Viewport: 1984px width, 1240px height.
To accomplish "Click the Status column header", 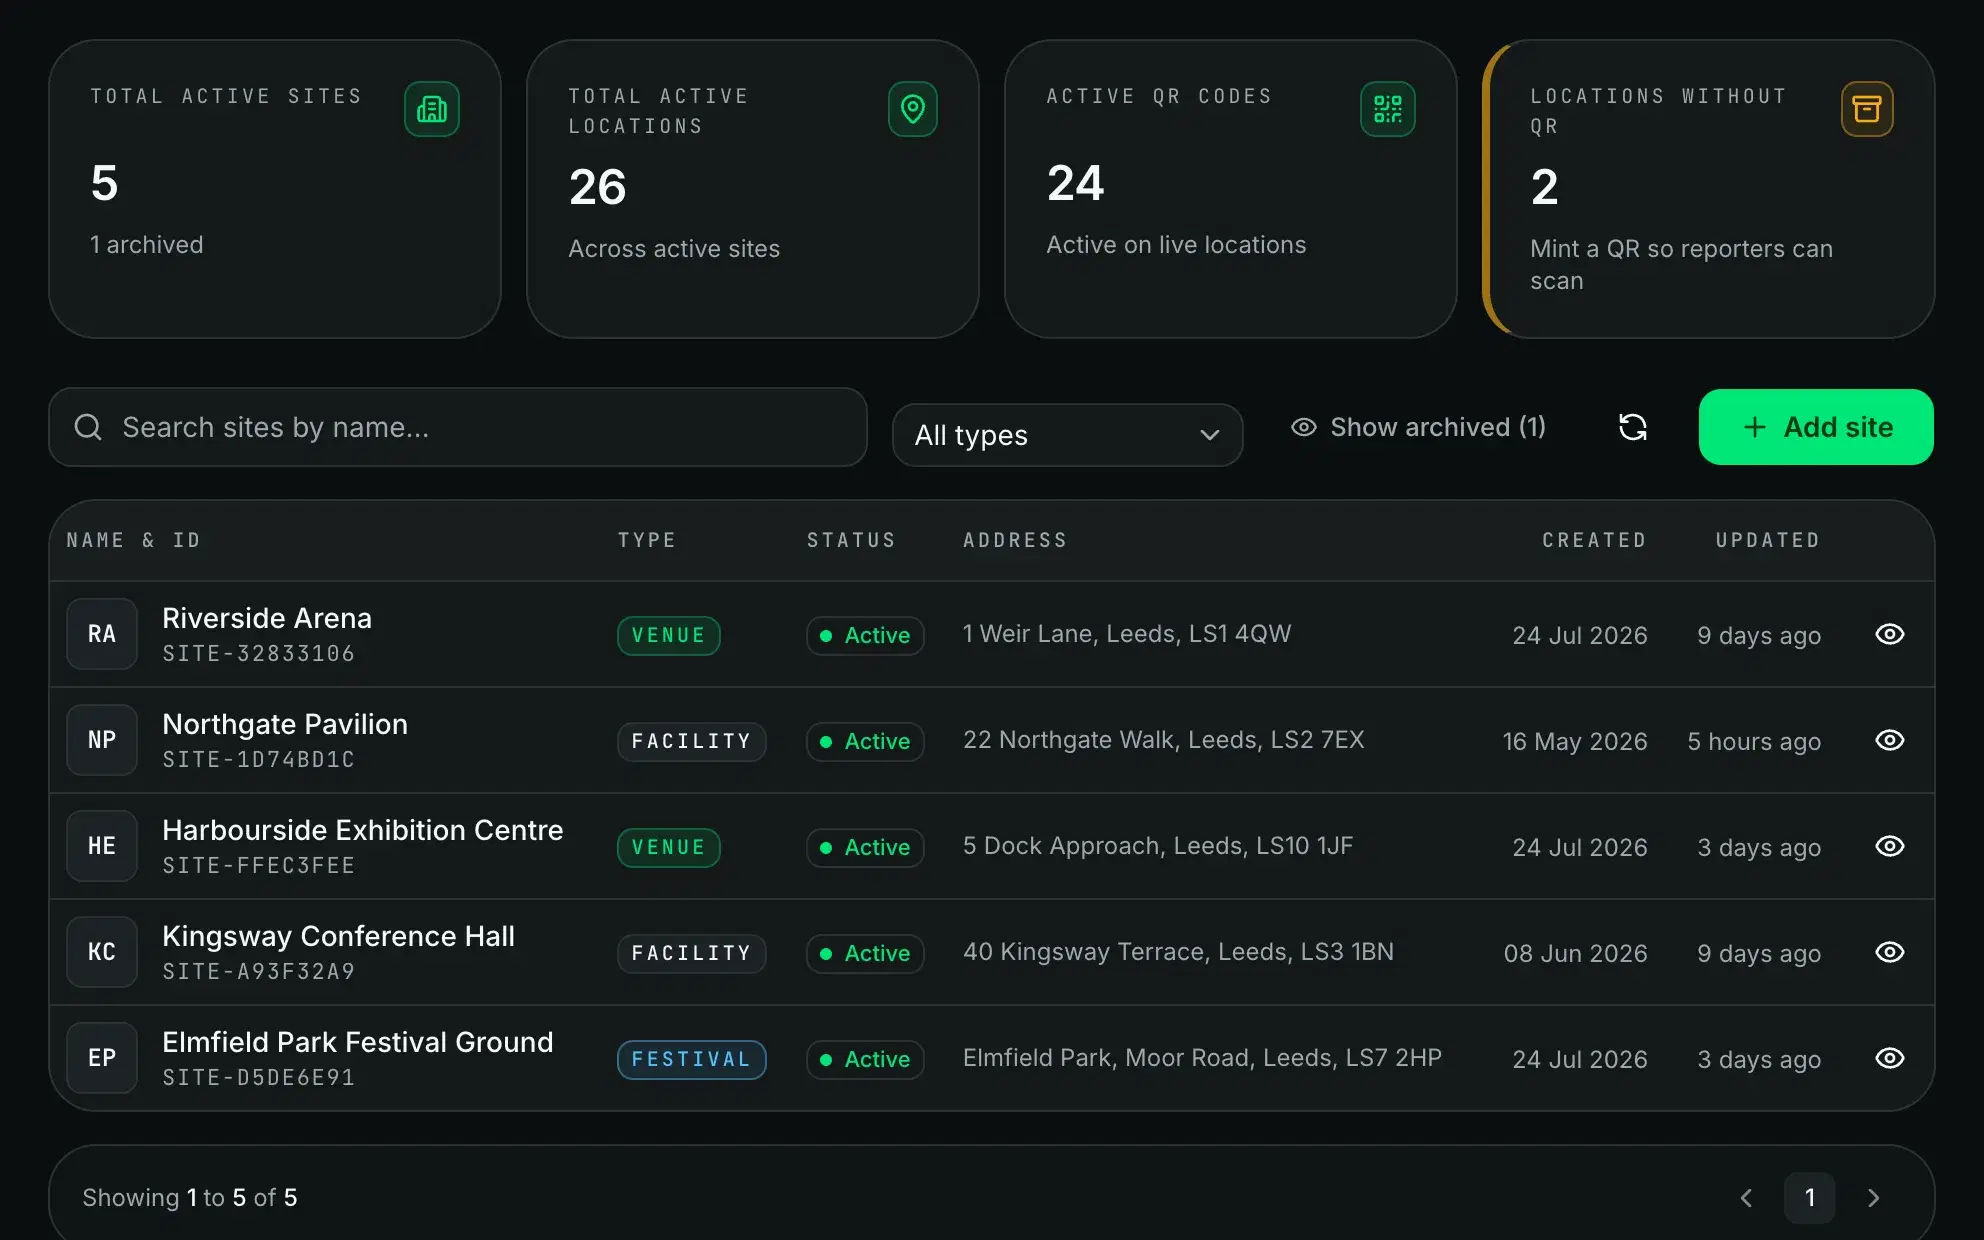I will [851, 540].
